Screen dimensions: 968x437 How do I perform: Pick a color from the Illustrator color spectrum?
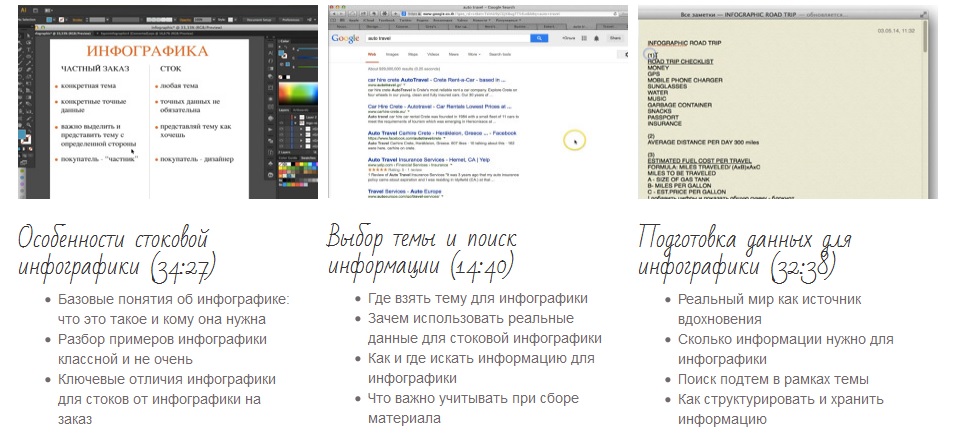click(297, 97)
